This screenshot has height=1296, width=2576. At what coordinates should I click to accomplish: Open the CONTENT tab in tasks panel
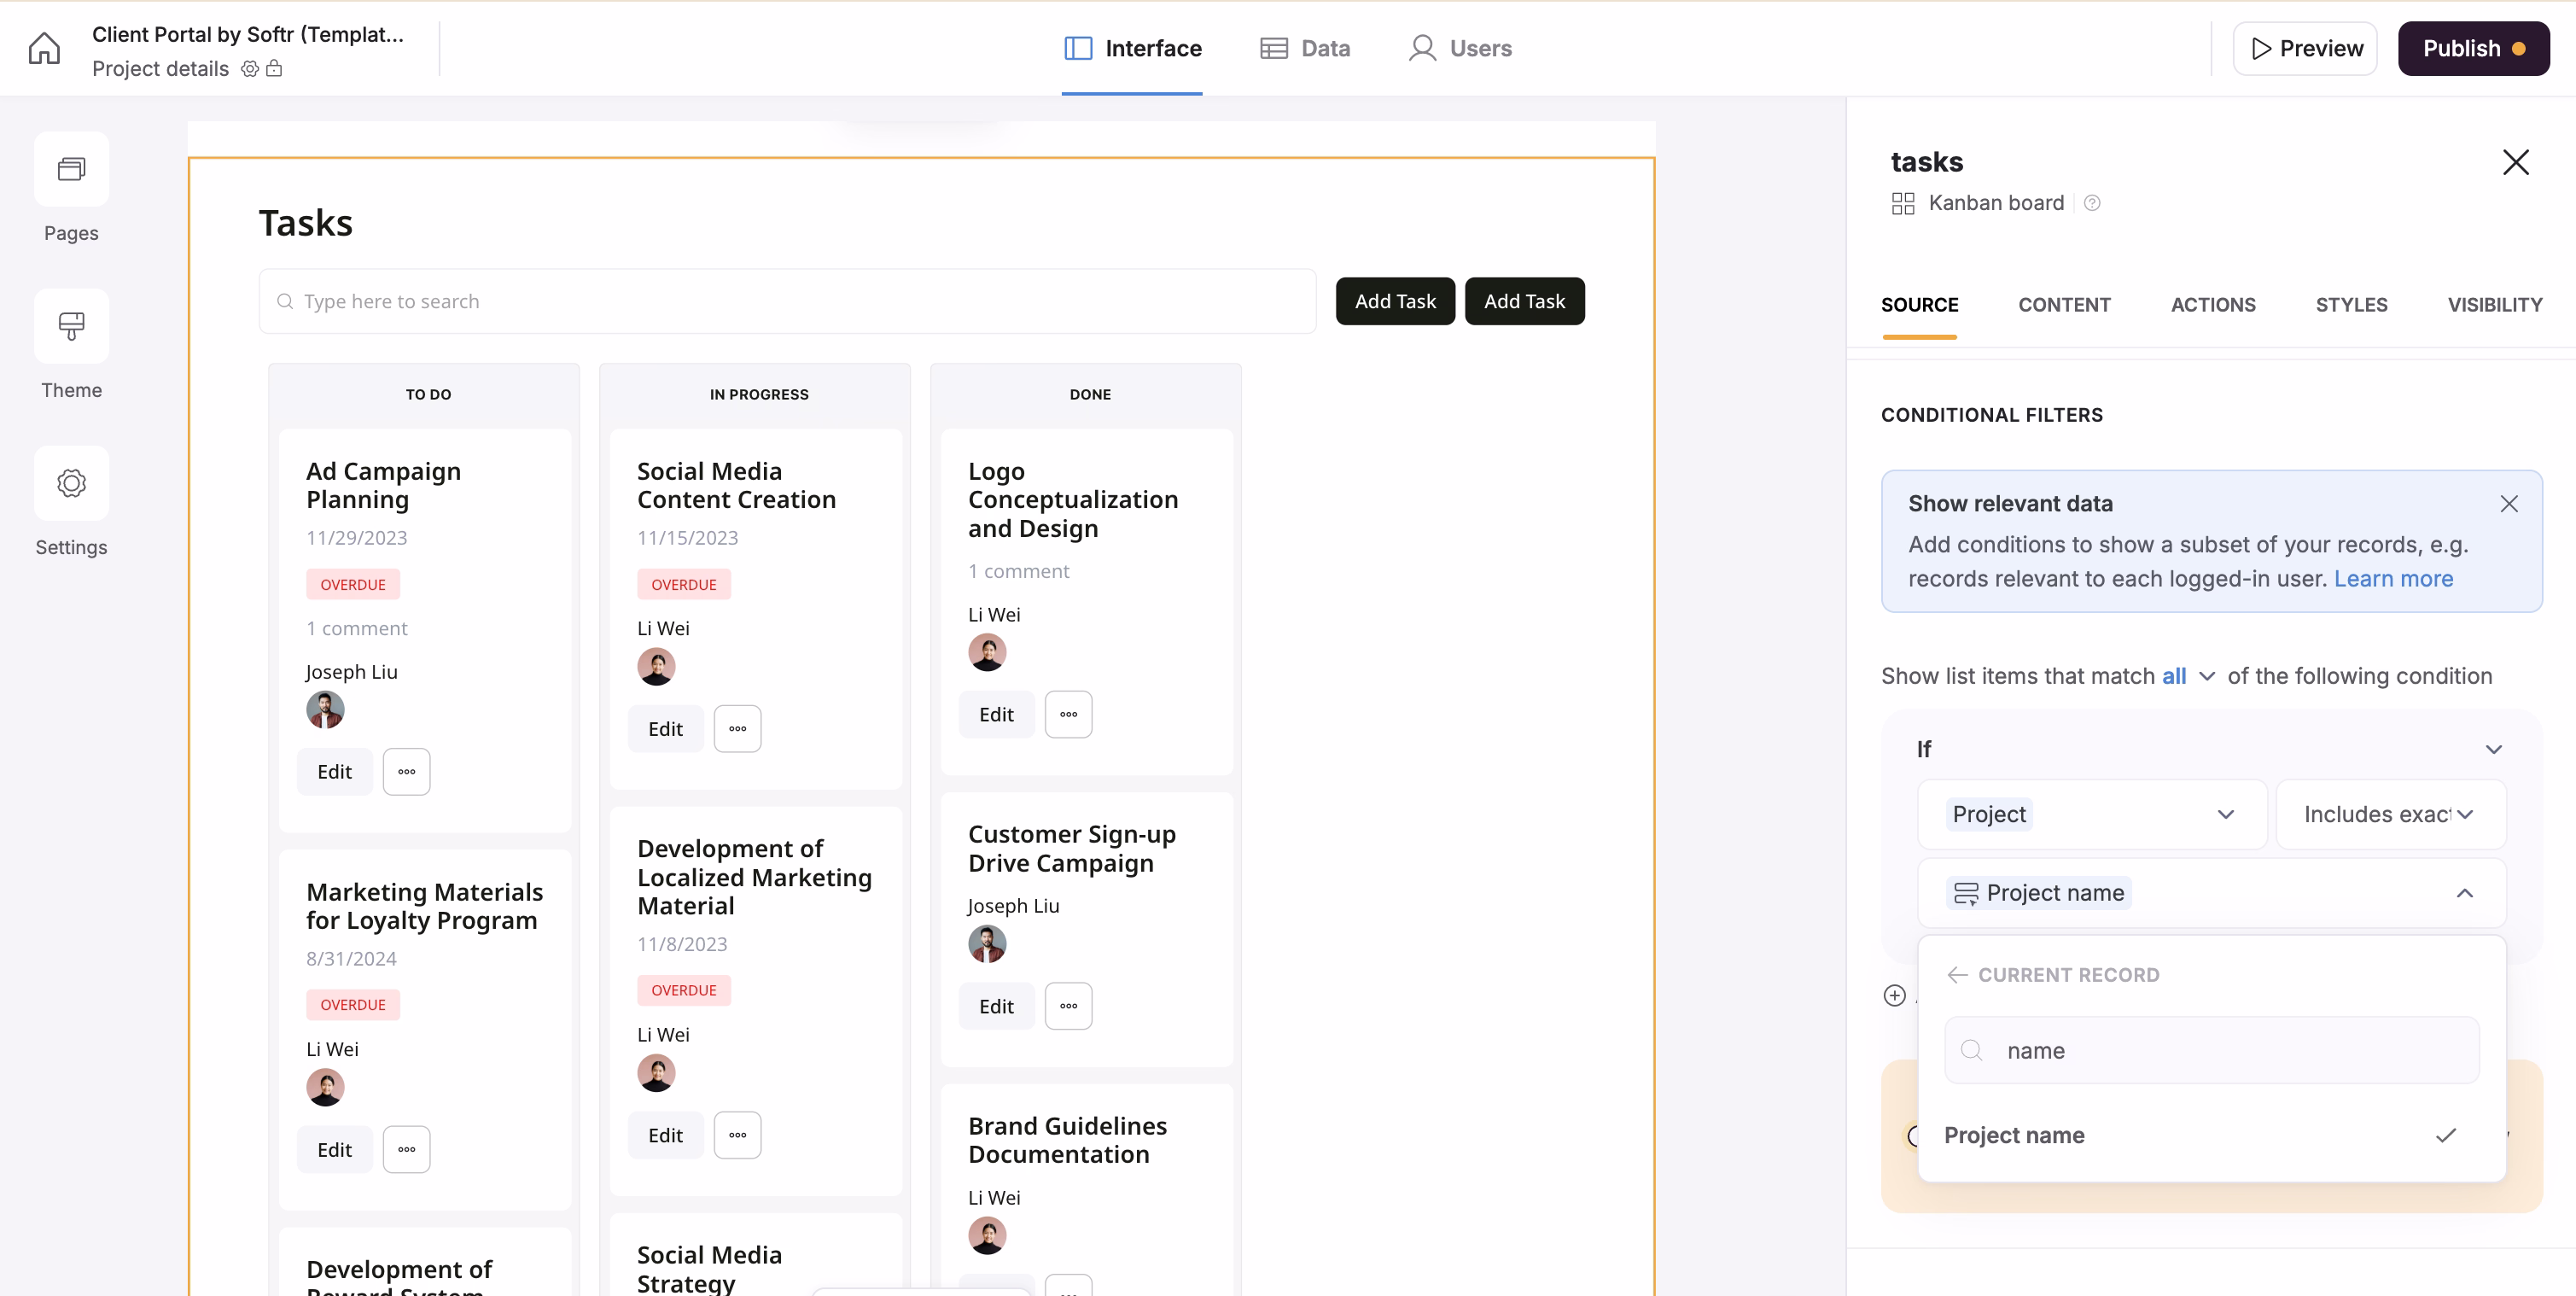pyautogui.click(x=2064, y=305)
